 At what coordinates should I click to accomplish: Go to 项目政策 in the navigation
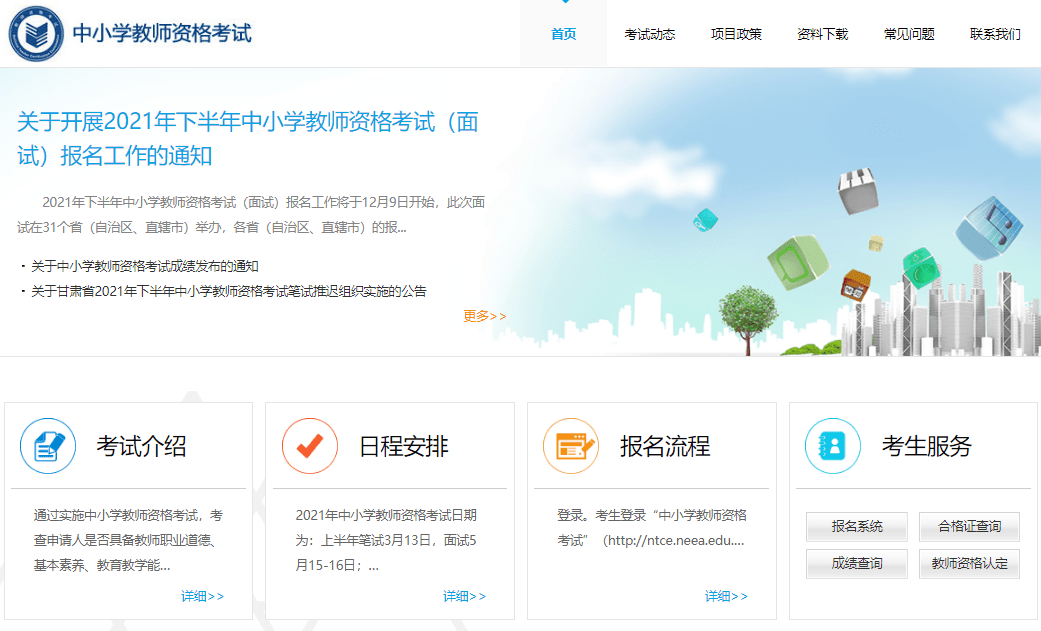(x=736, y=34)
